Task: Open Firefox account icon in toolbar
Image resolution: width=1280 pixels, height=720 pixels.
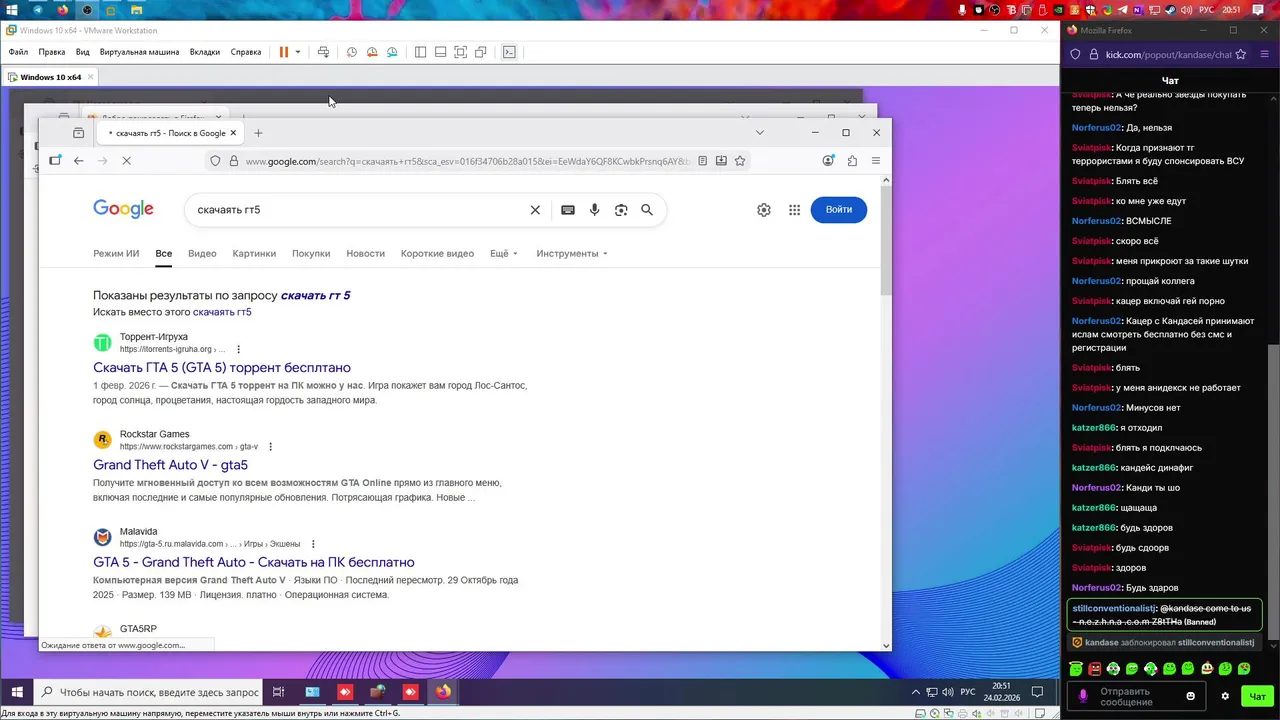Action: click(828, 160)
